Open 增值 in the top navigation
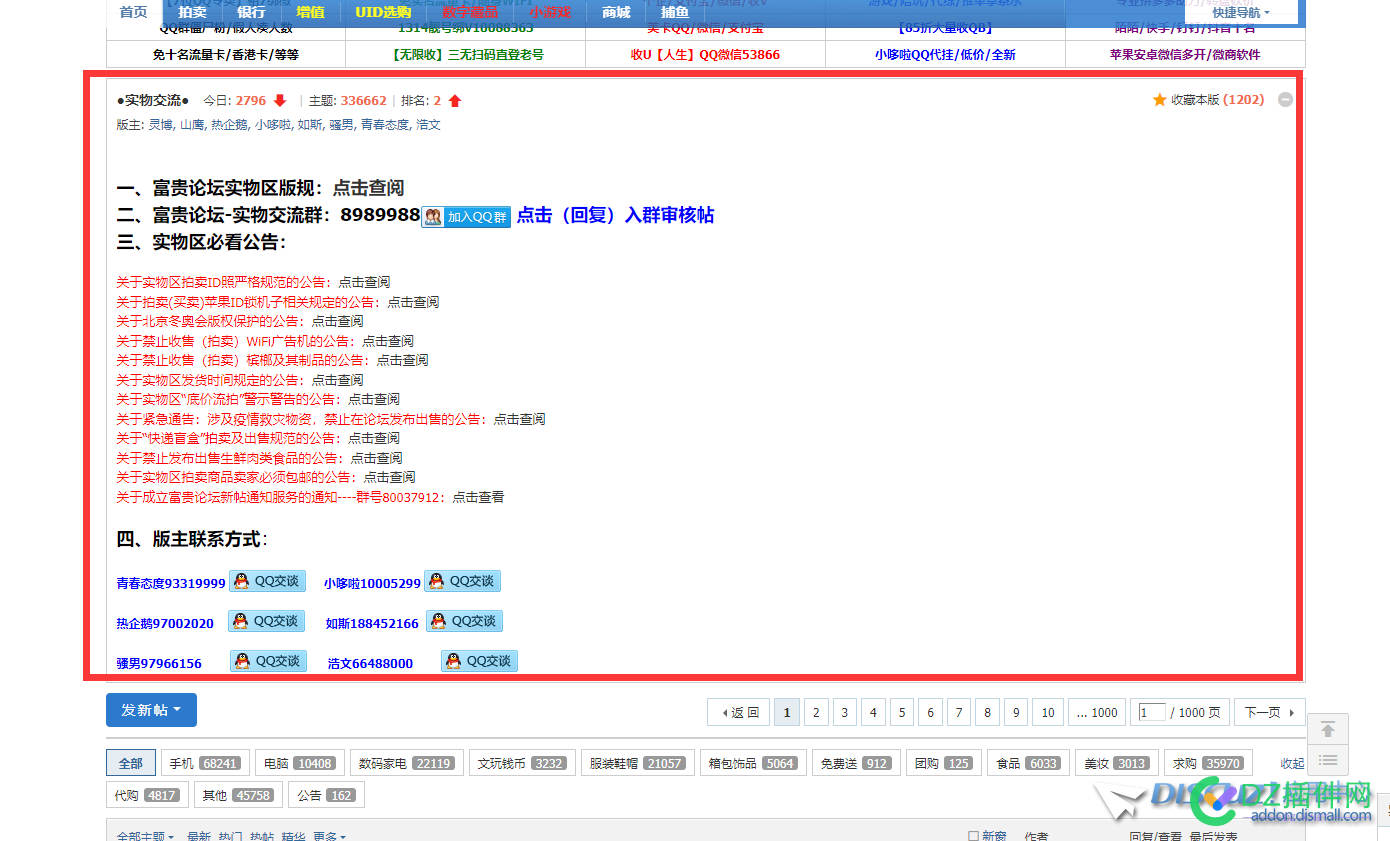Image resolution: width=1390 pixels, height=841 pixels. click(310, 12)
